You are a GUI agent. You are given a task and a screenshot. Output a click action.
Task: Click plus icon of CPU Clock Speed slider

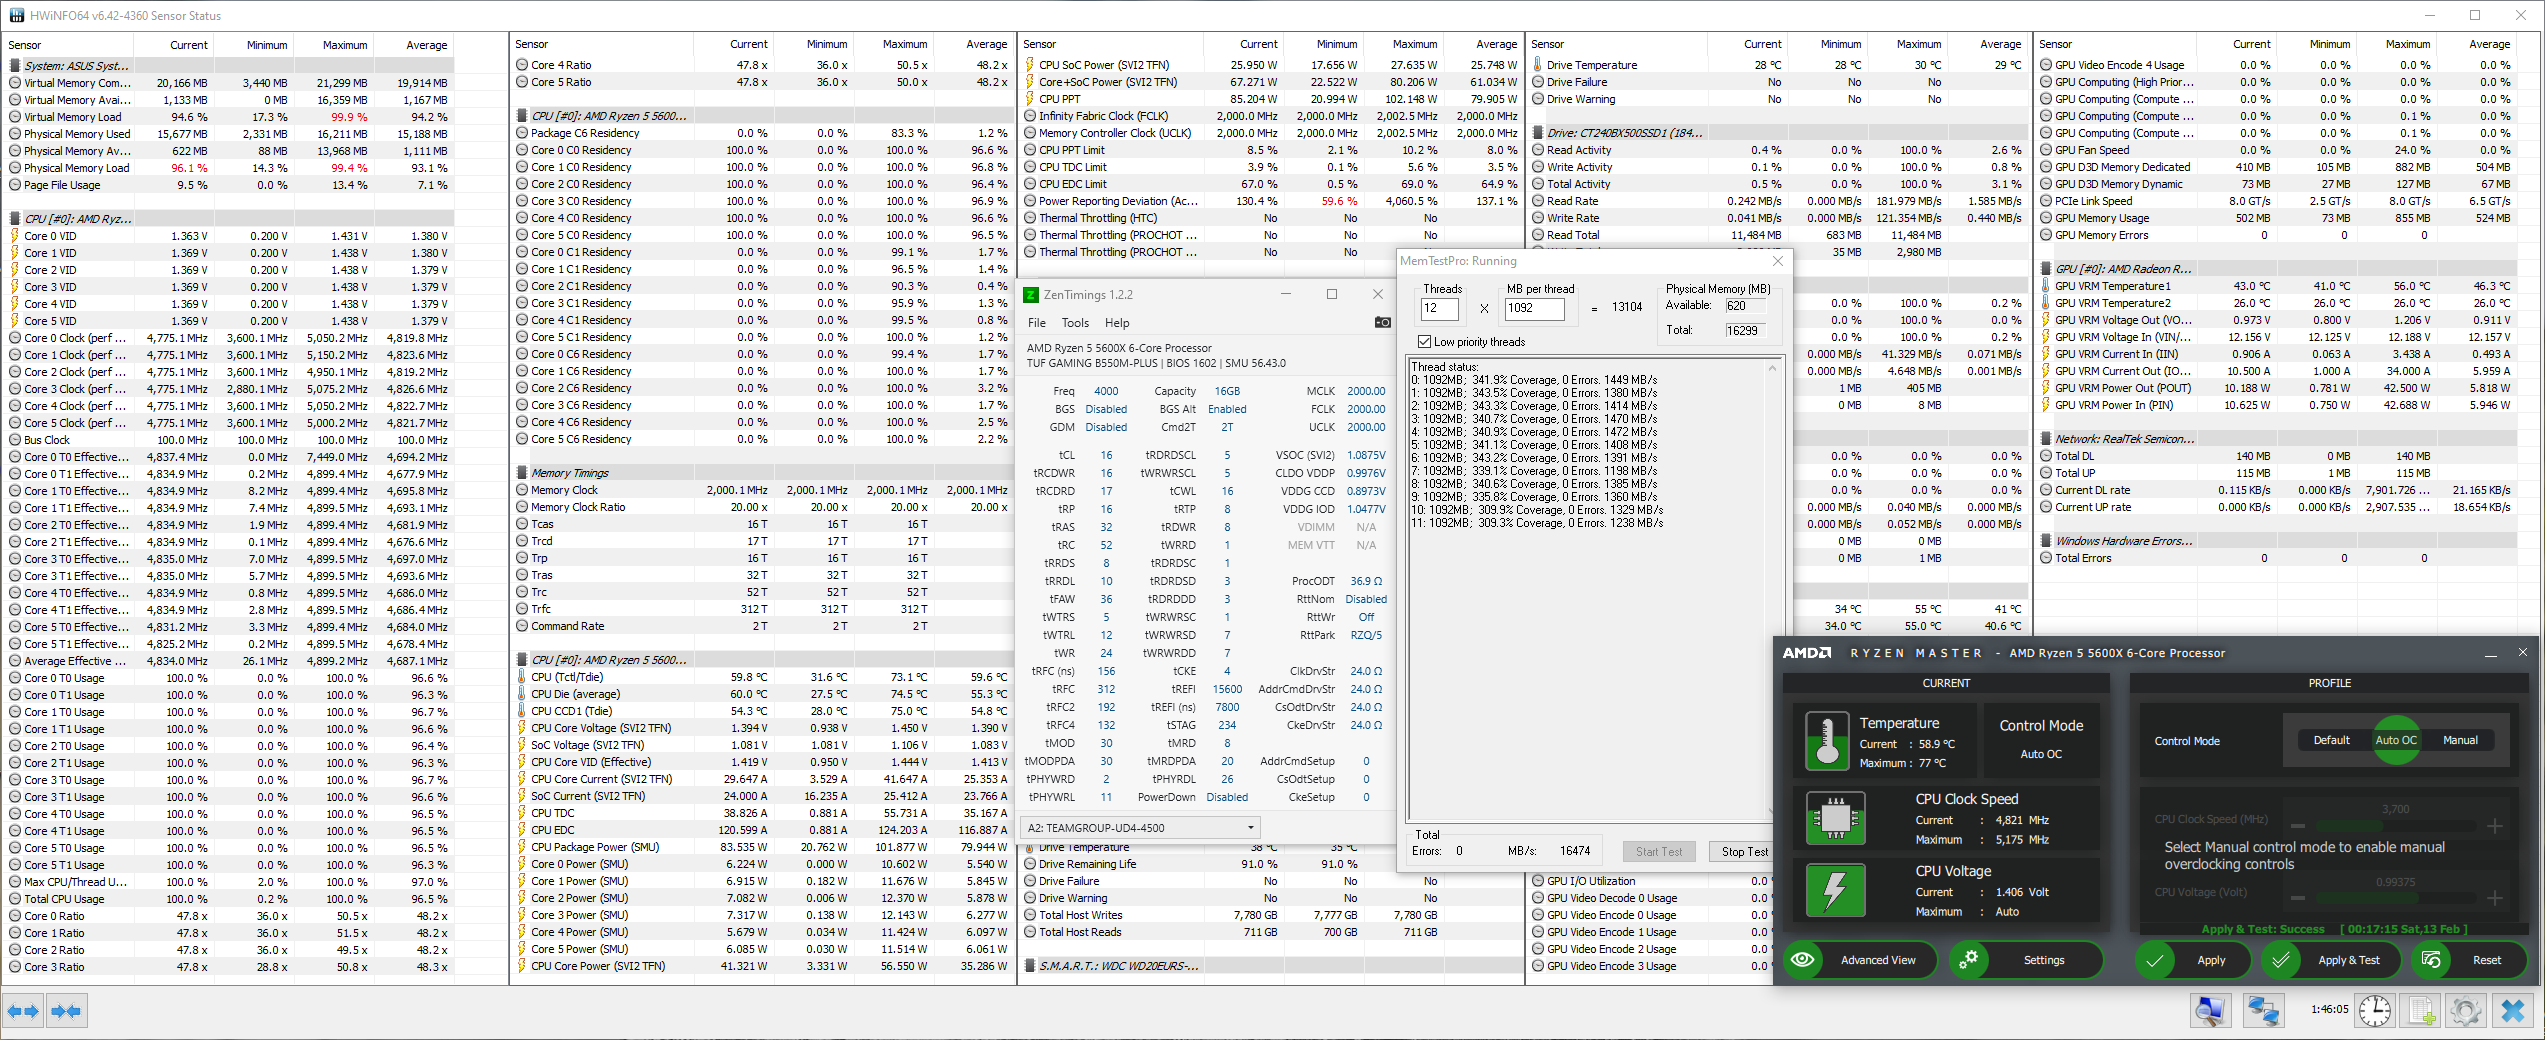click(x=2495, y=826)
